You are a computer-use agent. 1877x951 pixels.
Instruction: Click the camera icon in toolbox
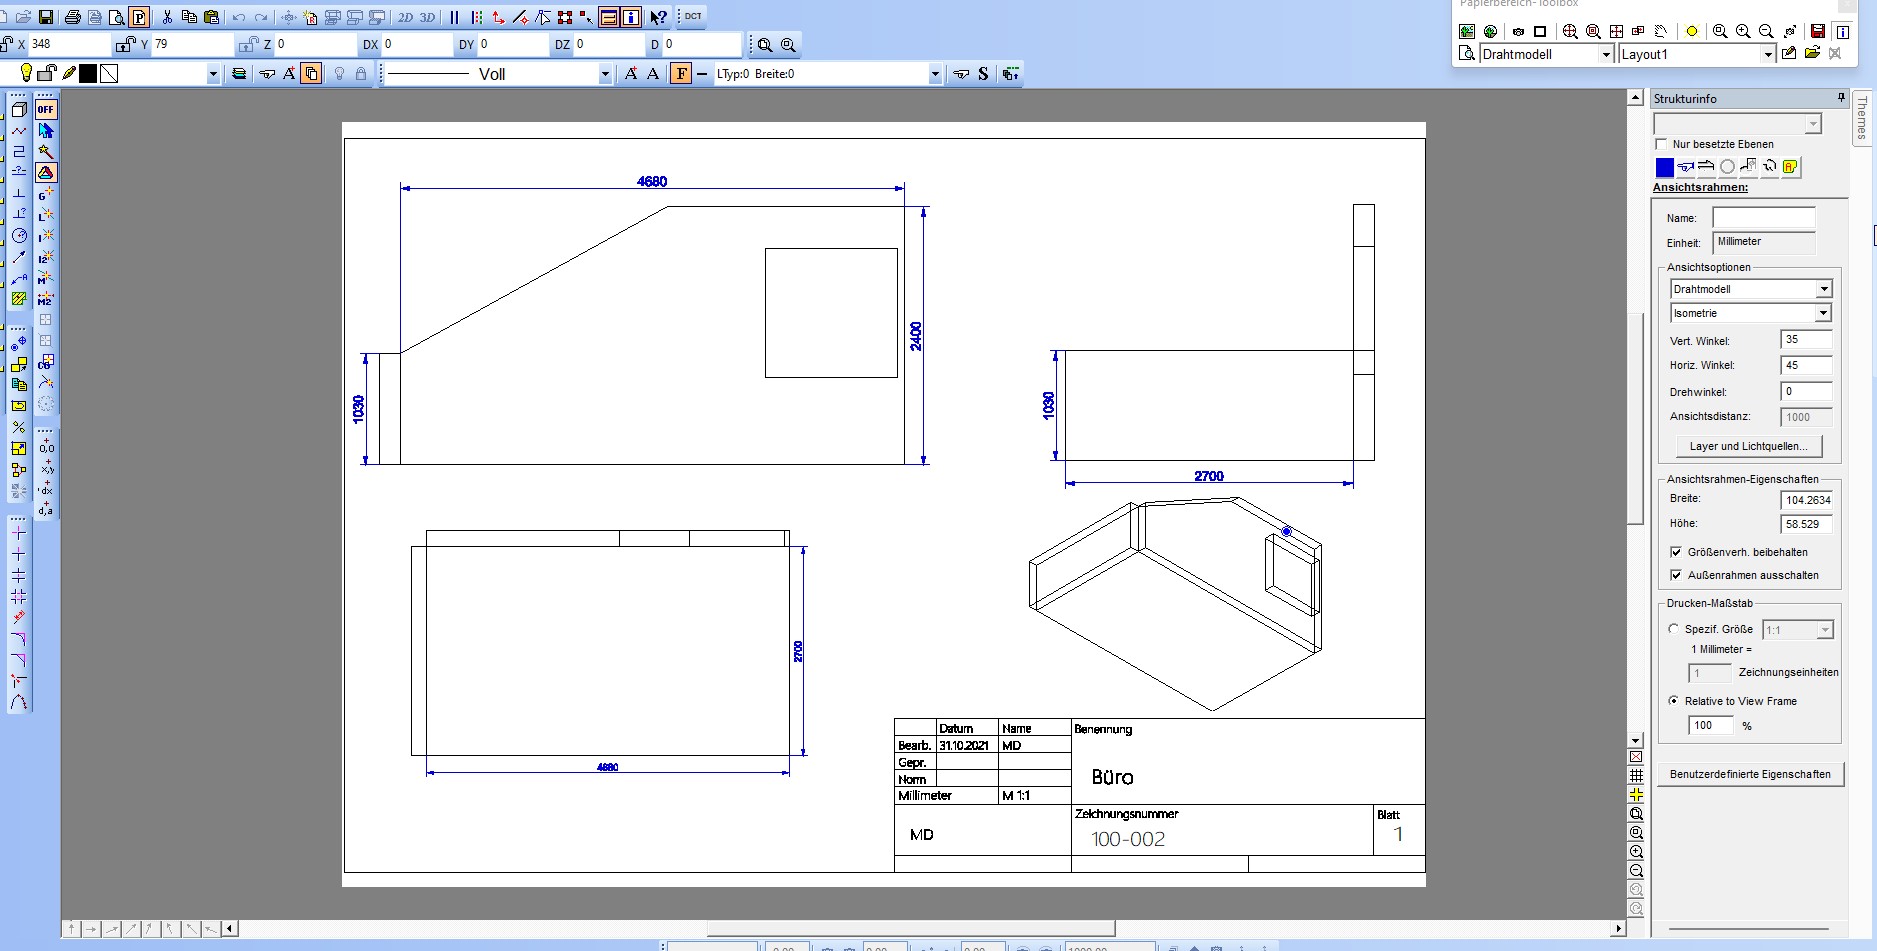pyautogui.click(x=1518, y=31)
